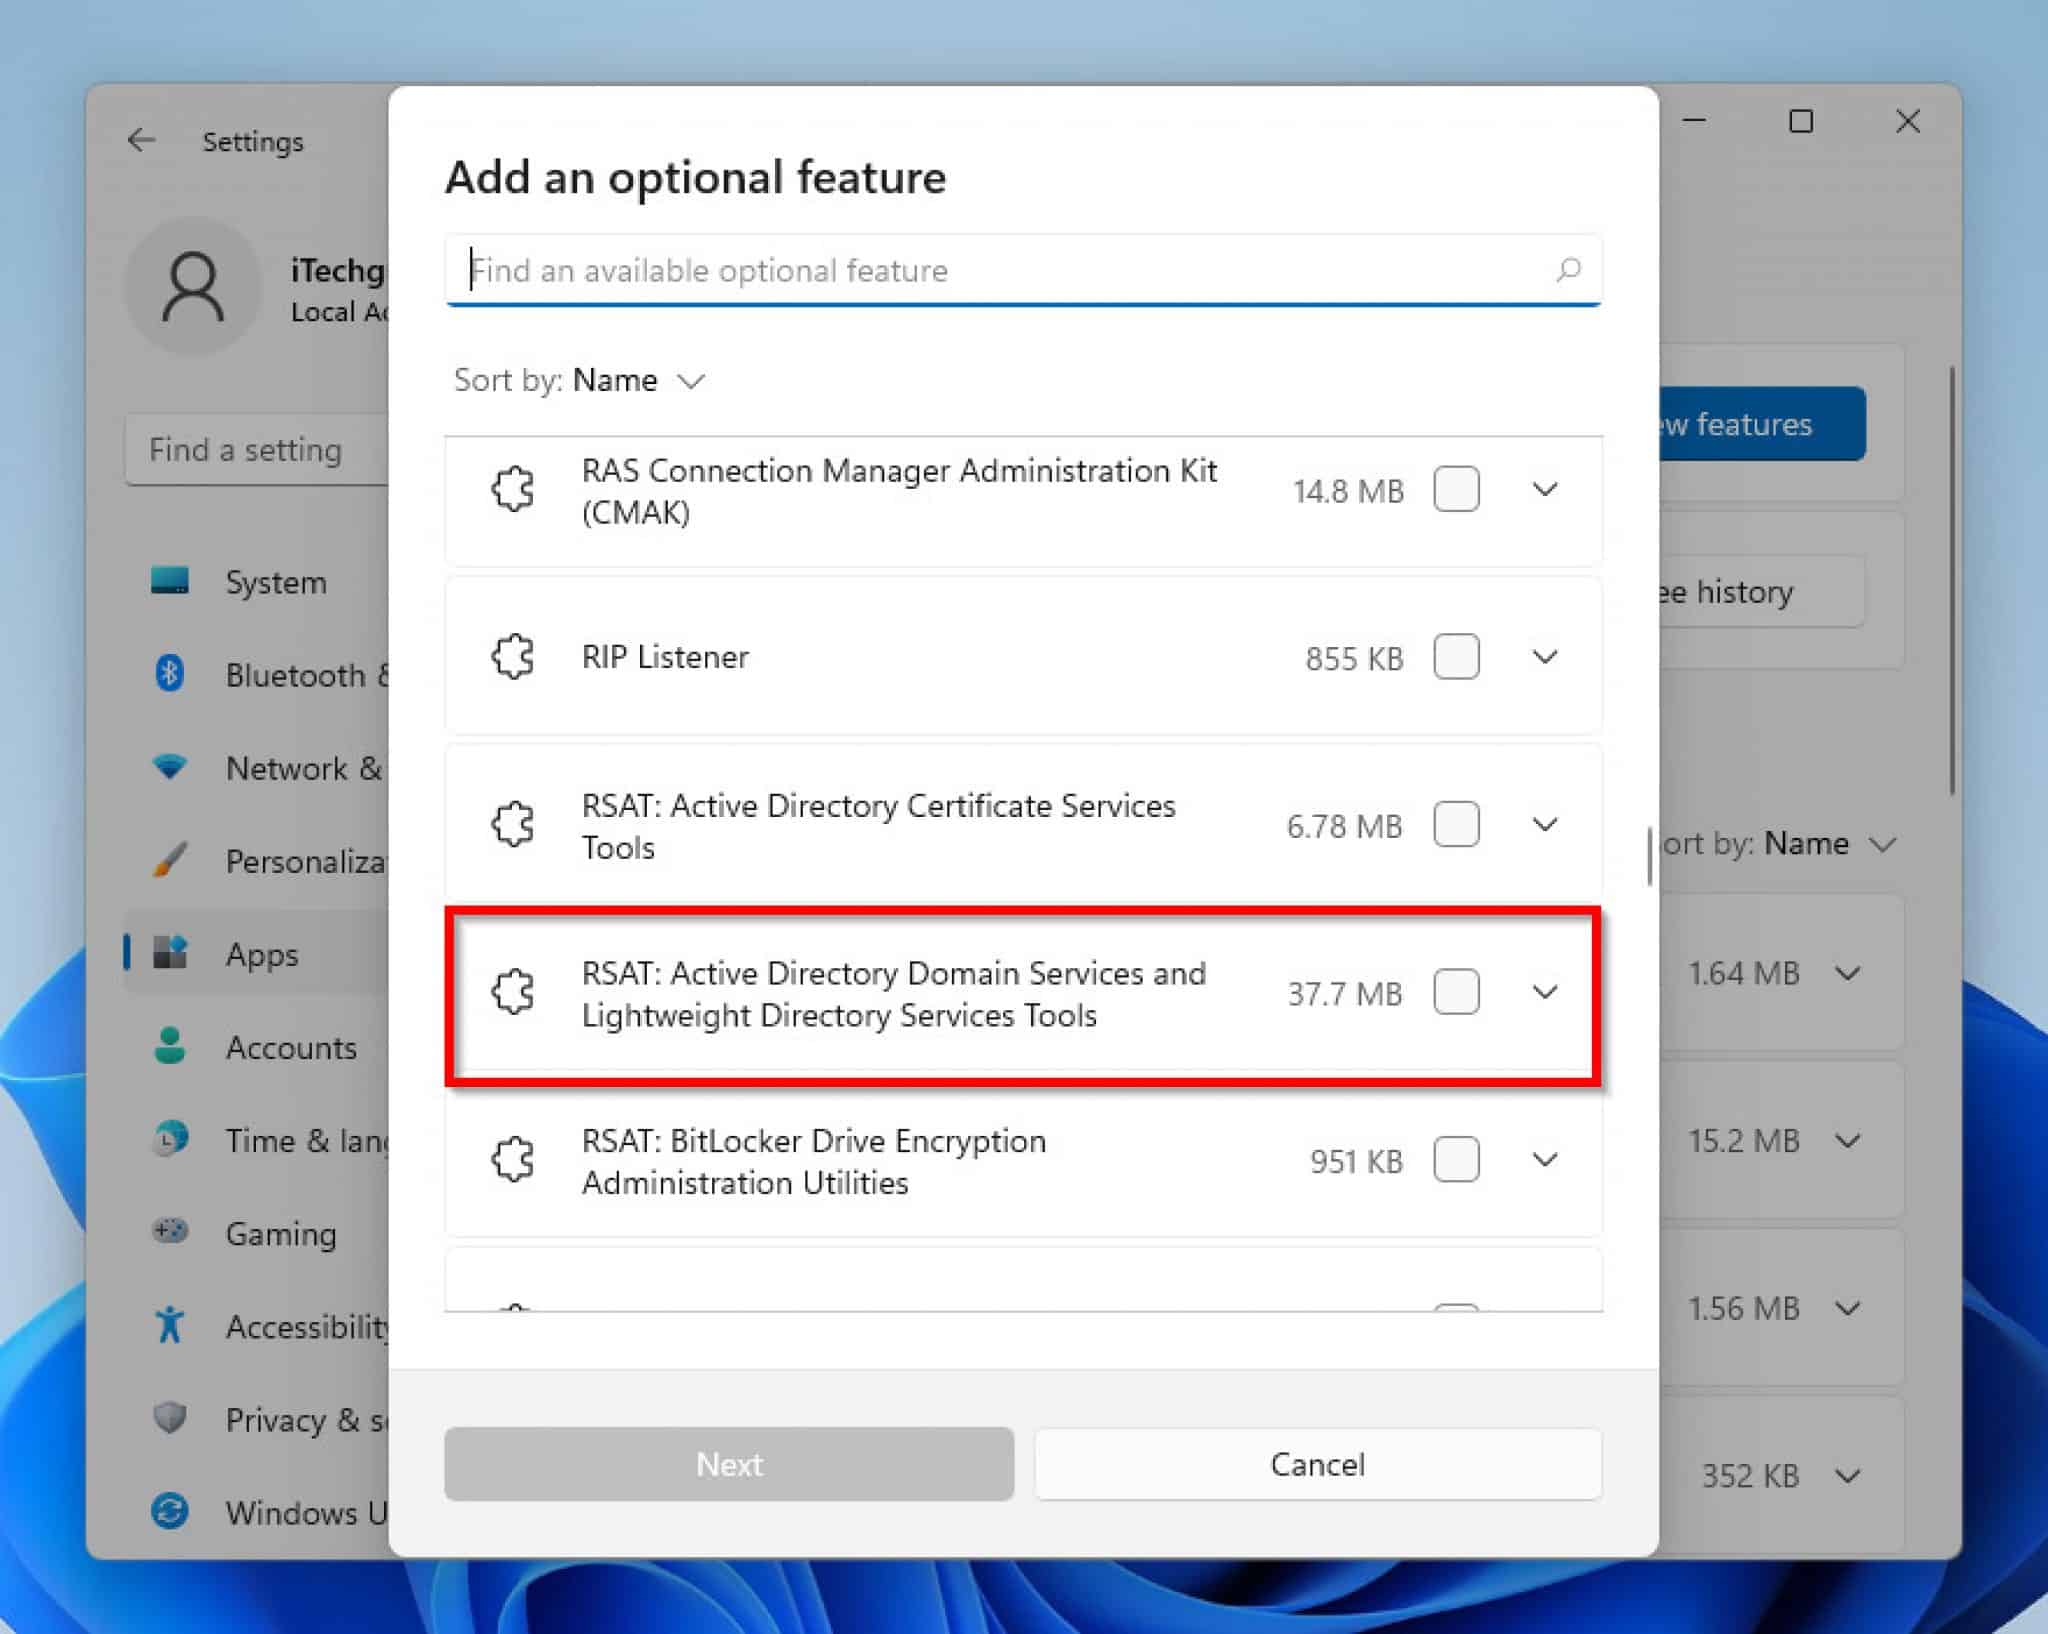Screen dimensions: 2048x1634
Task: Click the search magnifier icon in feature box
Action: point(1568,269)
